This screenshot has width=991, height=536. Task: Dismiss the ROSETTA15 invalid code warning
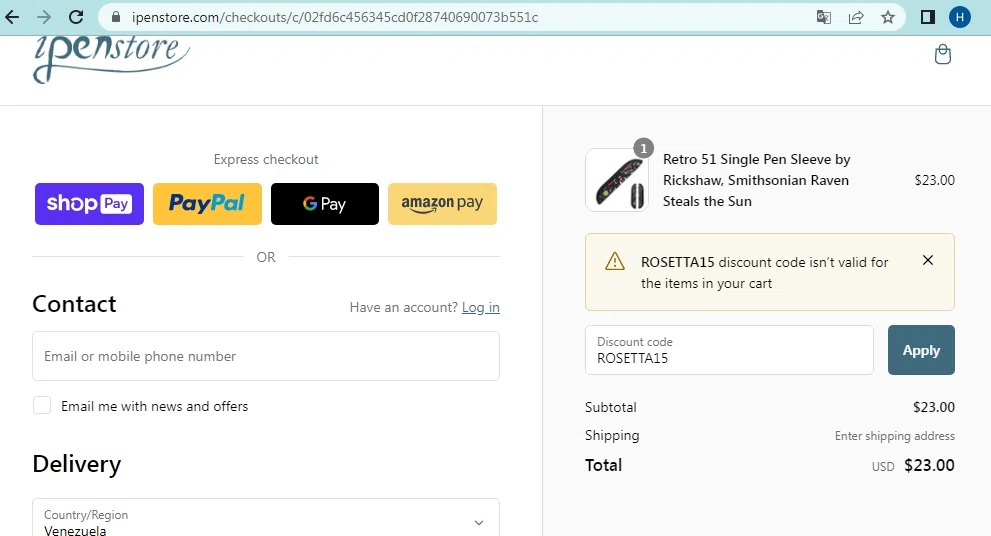pyautogui.click(x=928, y=260)
